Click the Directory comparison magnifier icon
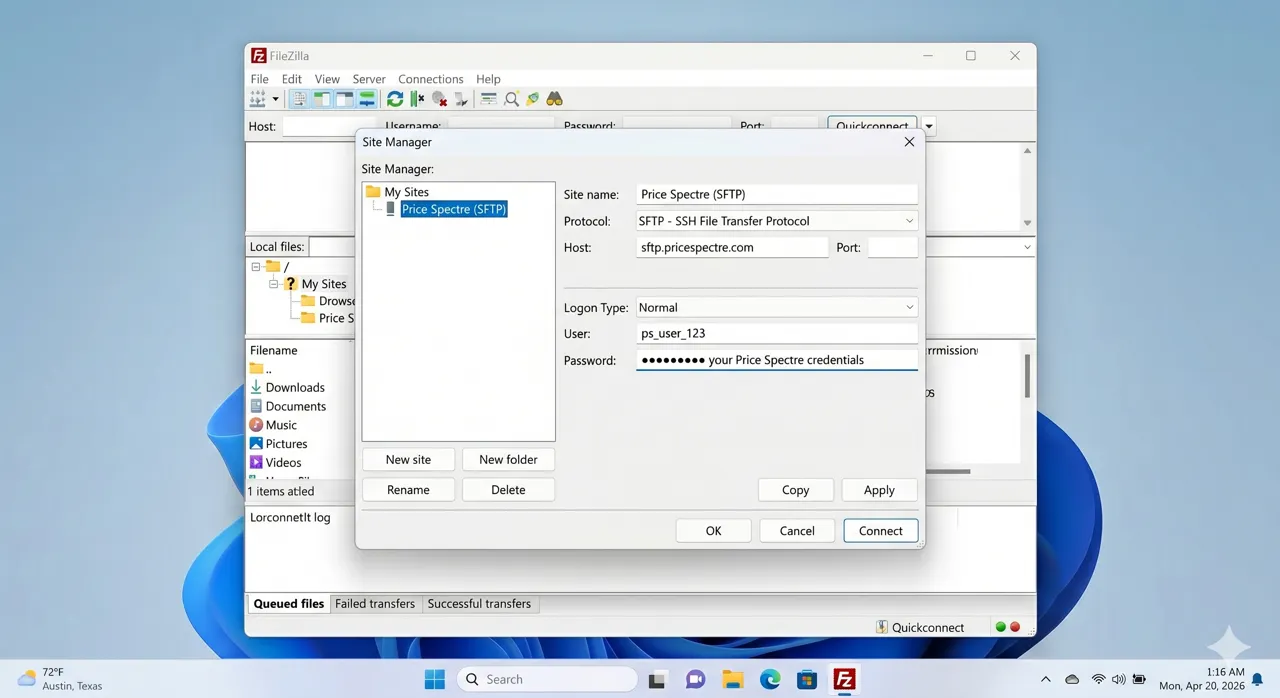This screenshot has width=1280, height=698. point(511,98)
